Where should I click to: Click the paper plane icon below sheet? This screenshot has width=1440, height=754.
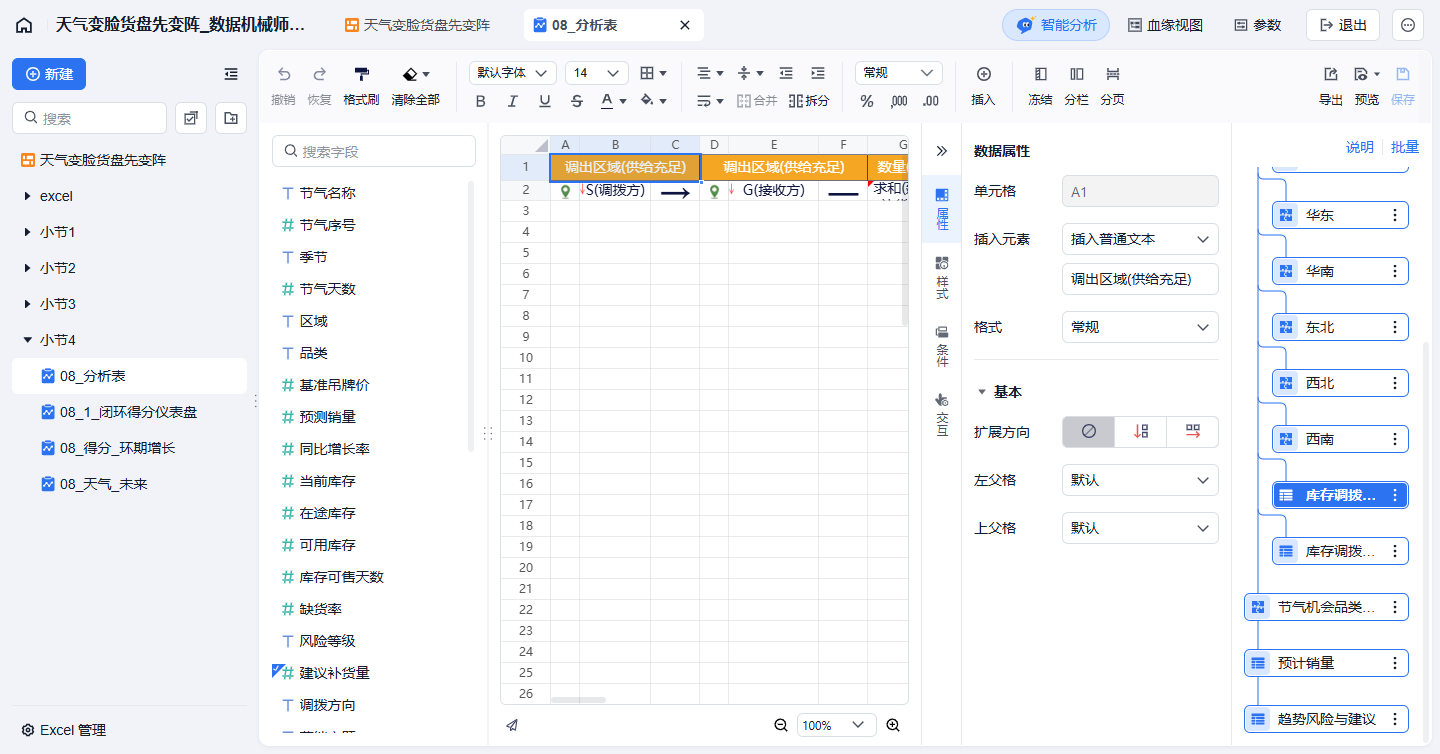click(x=512, y=725)
